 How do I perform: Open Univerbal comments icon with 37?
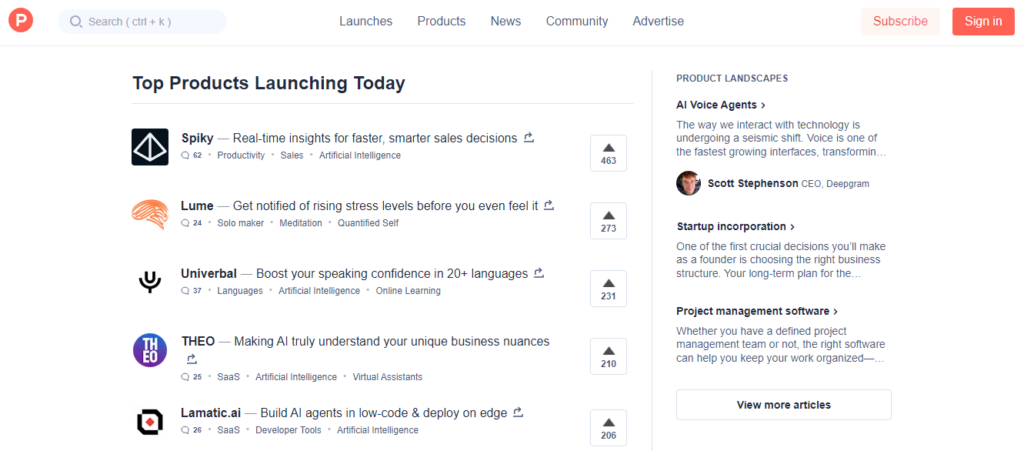[185, 291]
